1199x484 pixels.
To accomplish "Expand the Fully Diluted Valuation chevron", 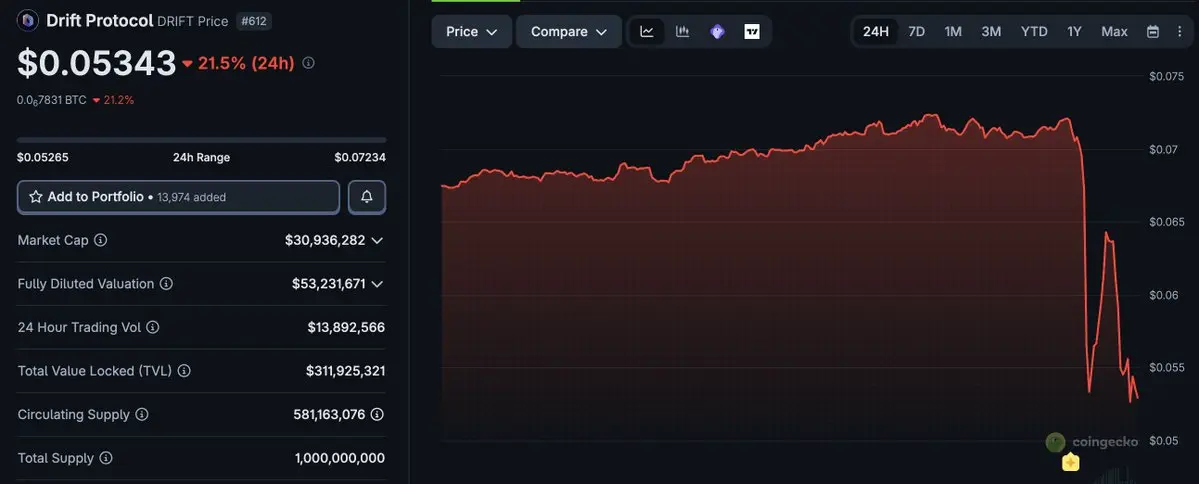I will pyautogui.click(x=377, y=284).
